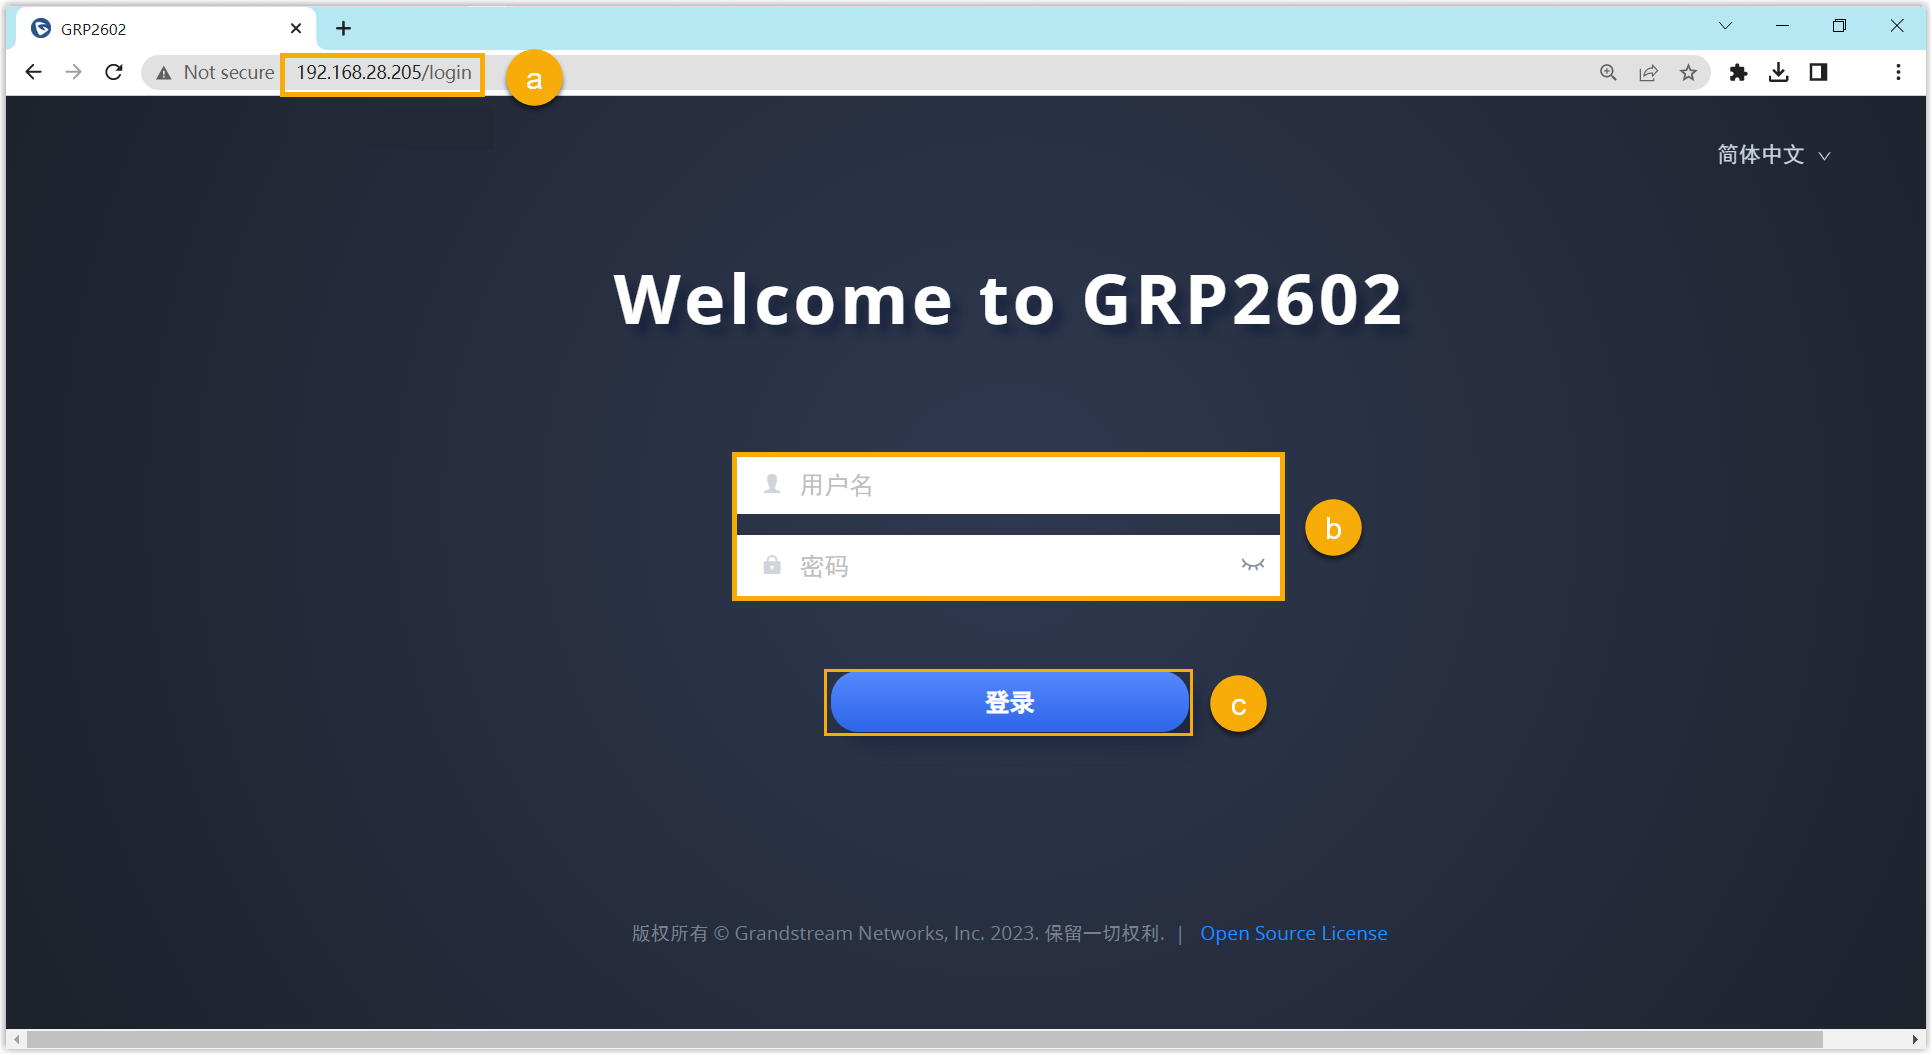The width and height of the screenshot is (1932, 1055).
Task: Click the blue 登录 login button
Action: (x=1009, y=702)
